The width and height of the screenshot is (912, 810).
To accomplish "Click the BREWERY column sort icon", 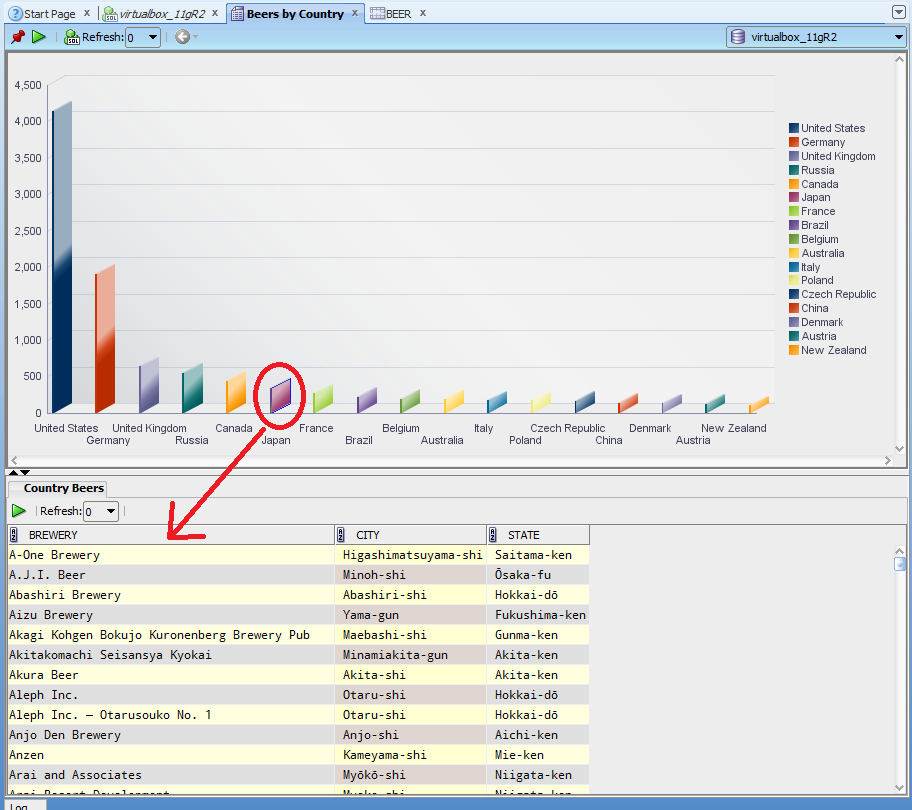I will click(x=14, y=535).
